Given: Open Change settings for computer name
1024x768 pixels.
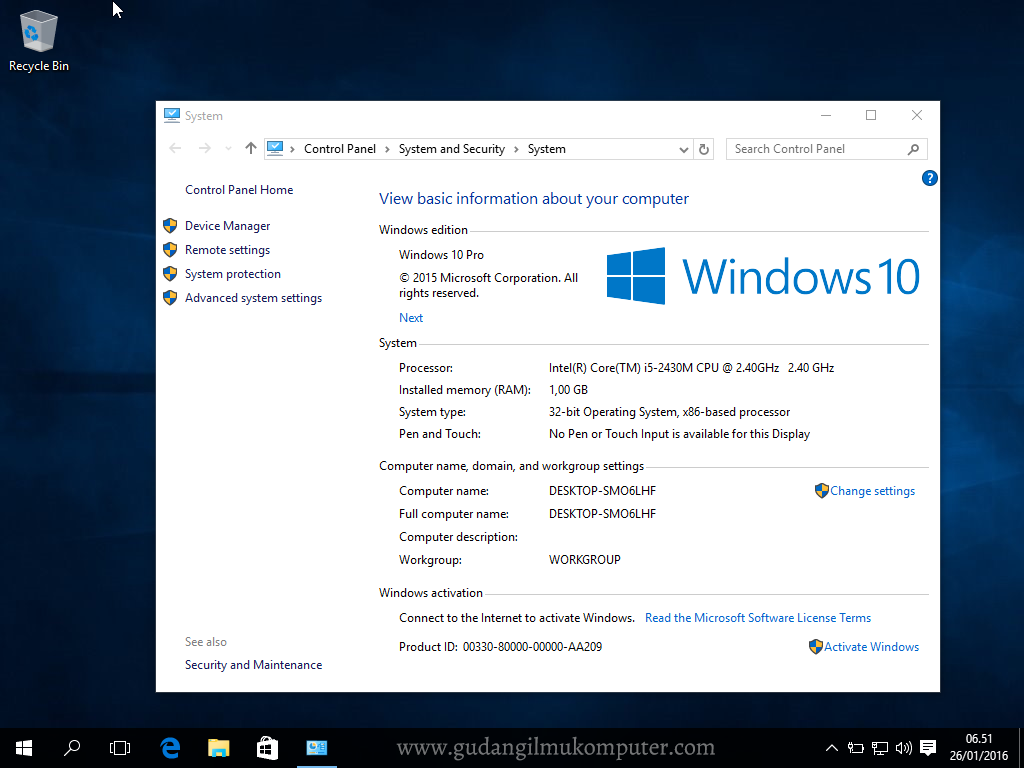Looking at the screenshot, I should [x=871, y=490].
